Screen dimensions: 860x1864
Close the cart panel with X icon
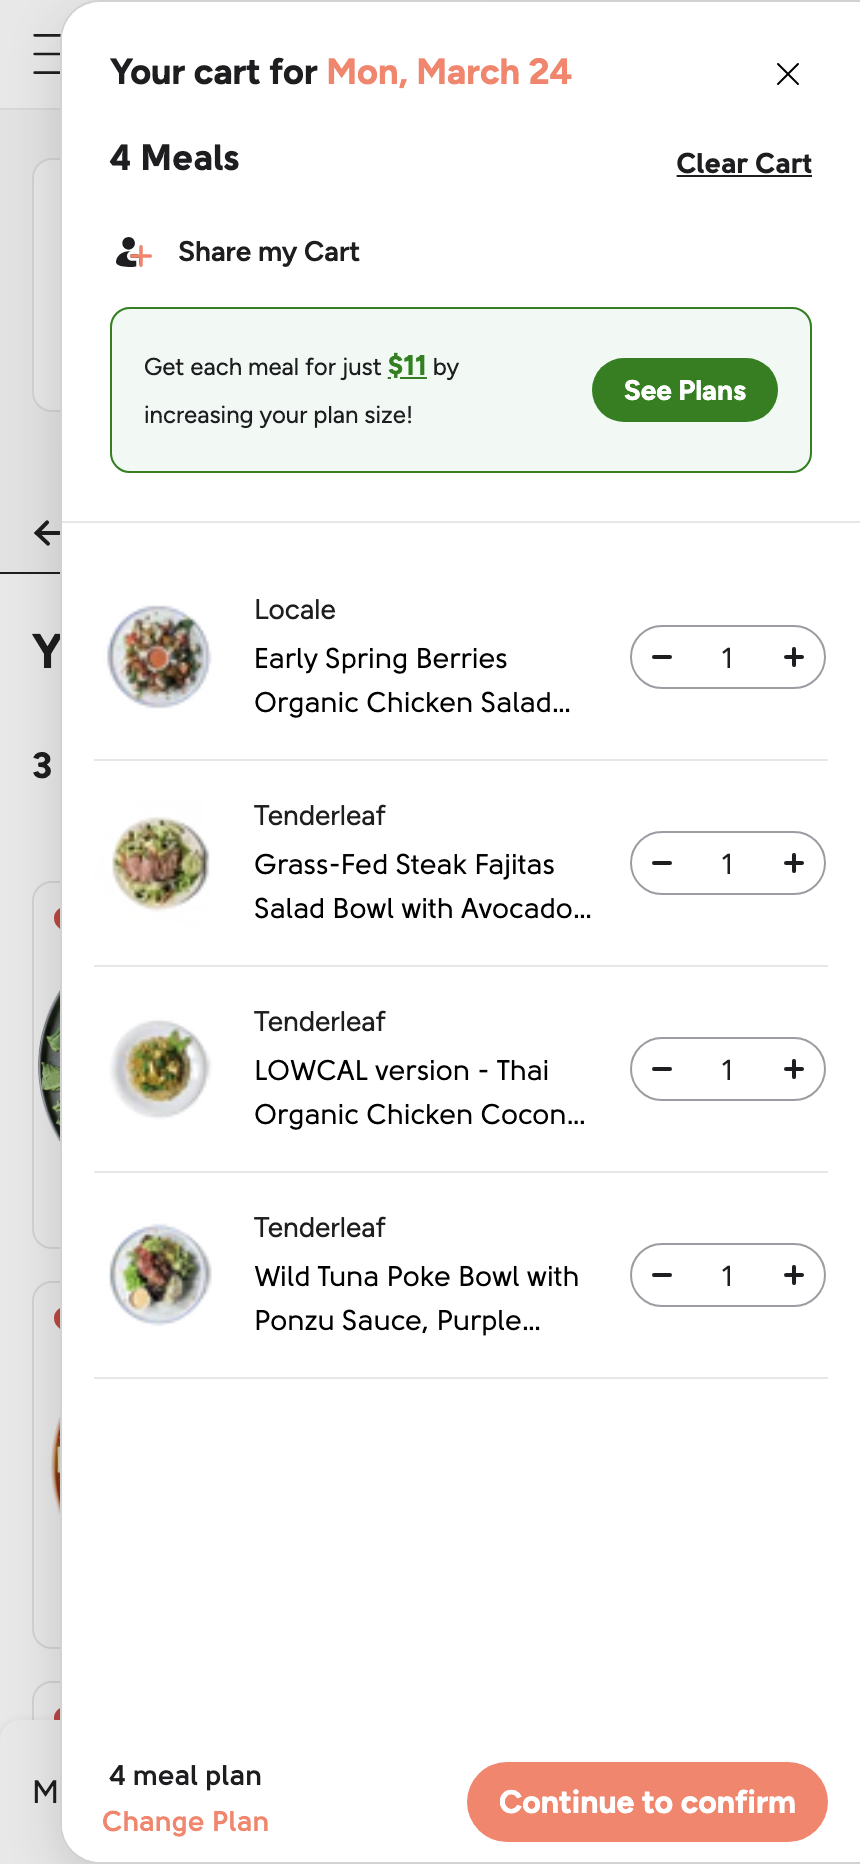click(x=788, y=74)
